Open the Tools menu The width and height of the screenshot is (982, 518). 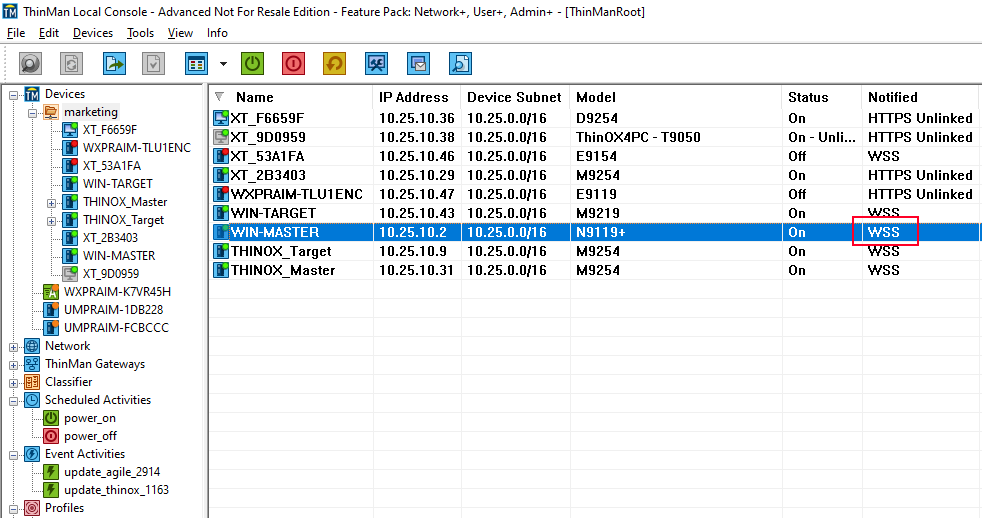coord(140,33)
